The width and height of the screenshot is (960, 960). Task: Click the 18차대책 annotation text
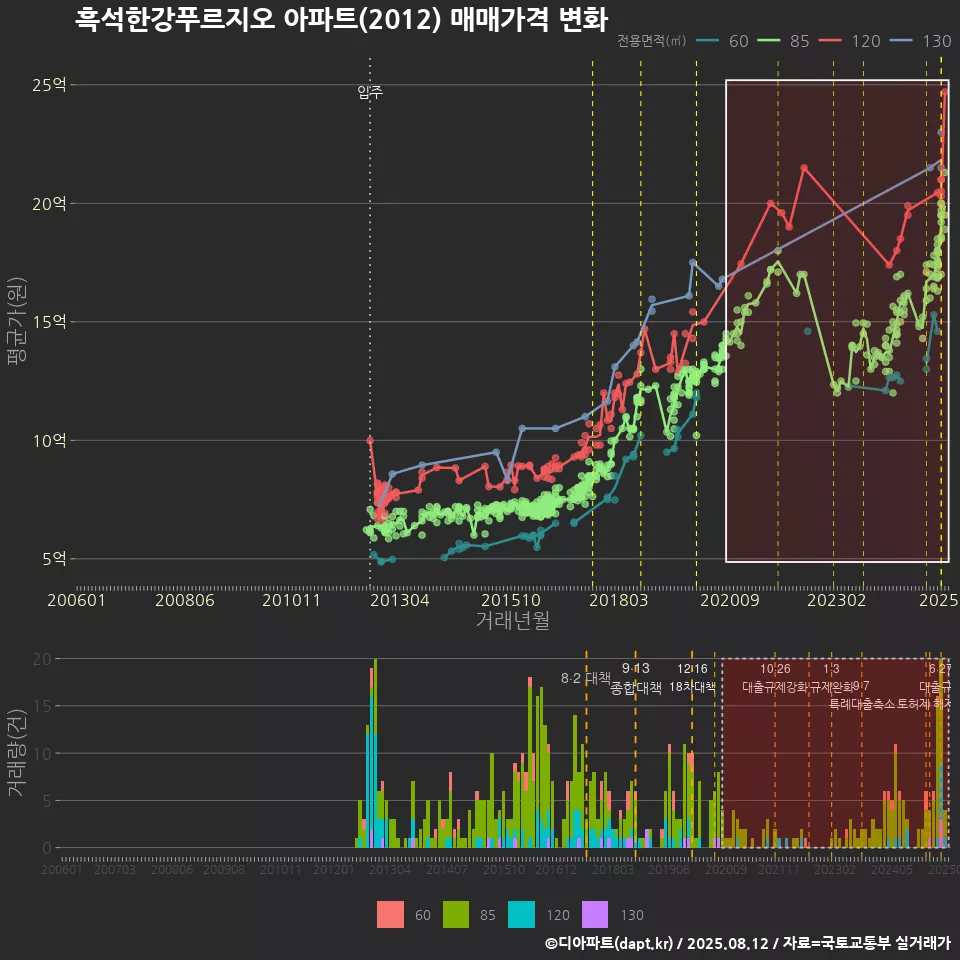692,687
